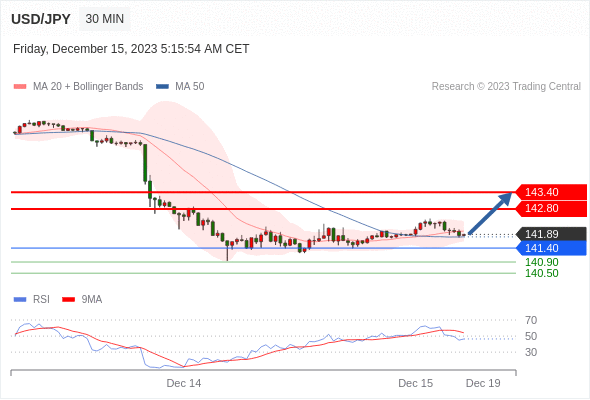Click the red 9MA legend swatch
The image size is (590, 400).
(x=68, y=300)
